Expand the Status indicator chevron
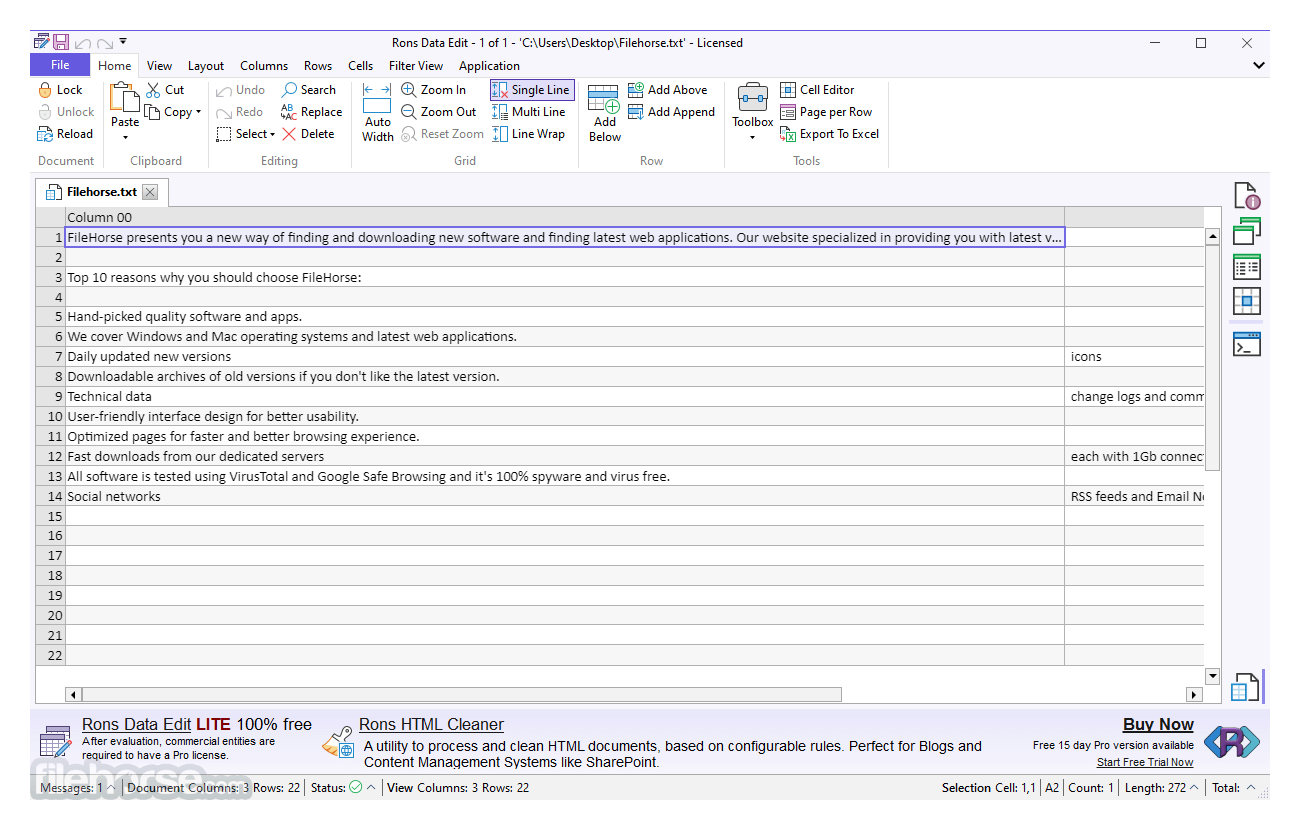This screenshot has height=830, width=1300. 371,788
